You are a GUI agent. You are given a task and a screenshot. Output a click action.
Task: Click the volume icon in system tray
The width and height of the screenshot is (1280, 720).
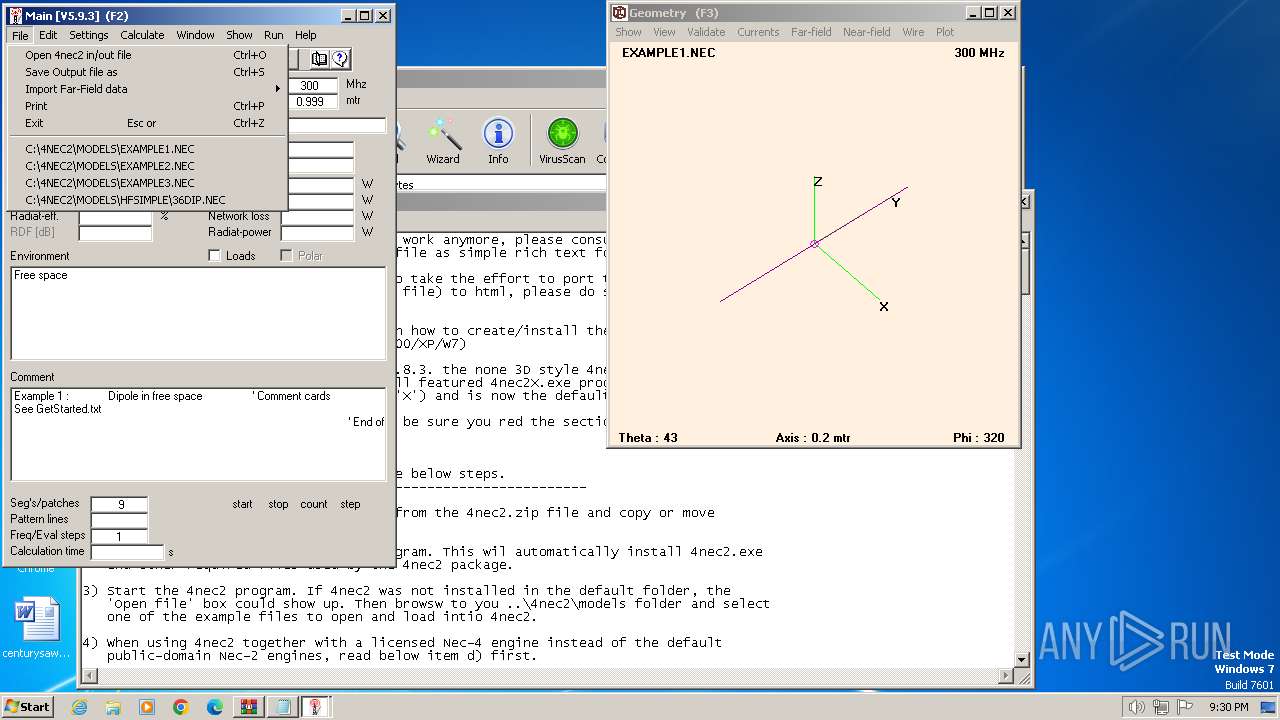click(x=1136, y=707)
